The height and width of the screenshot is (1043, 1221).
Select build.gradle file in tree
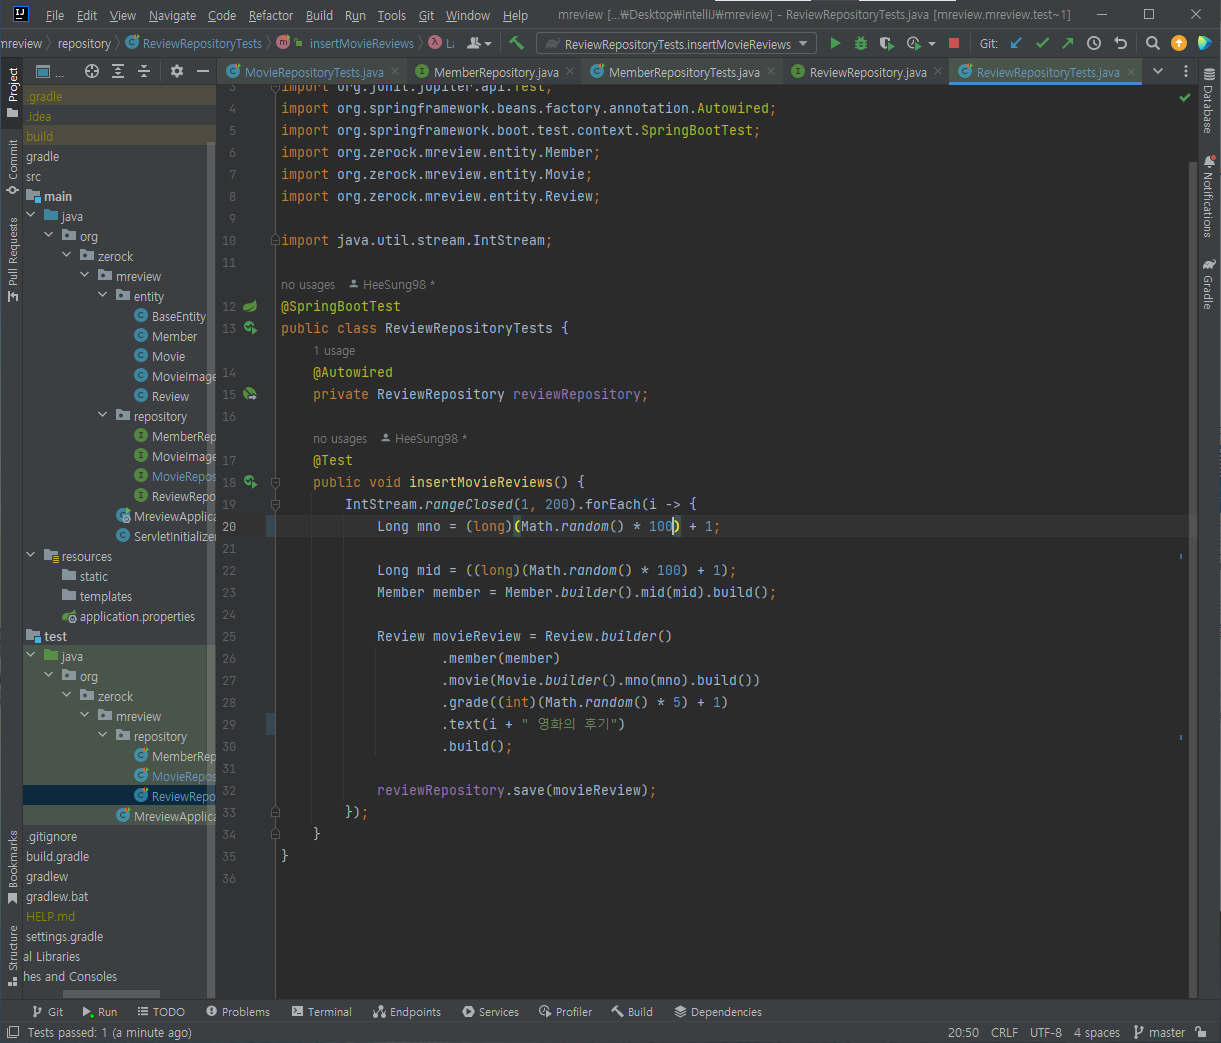[57, 856]
